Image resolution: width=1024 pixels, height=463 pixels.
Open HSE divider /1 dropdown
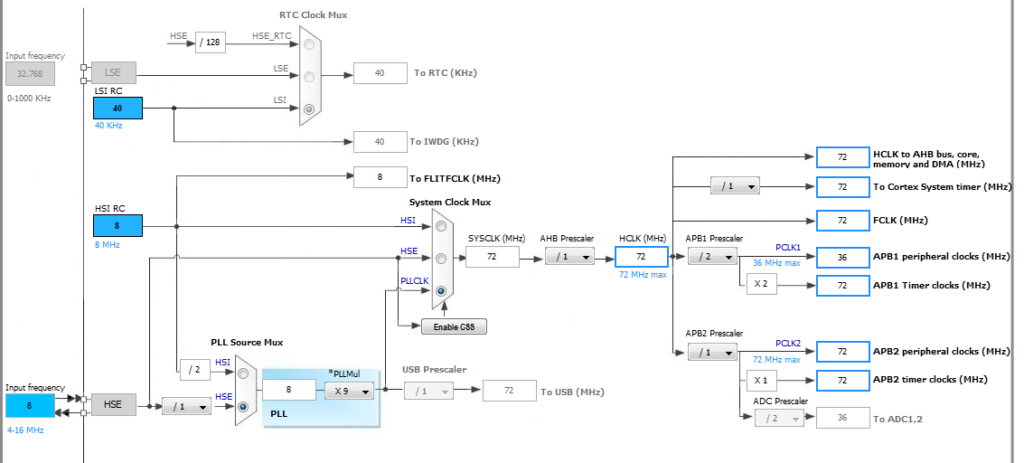186,407
